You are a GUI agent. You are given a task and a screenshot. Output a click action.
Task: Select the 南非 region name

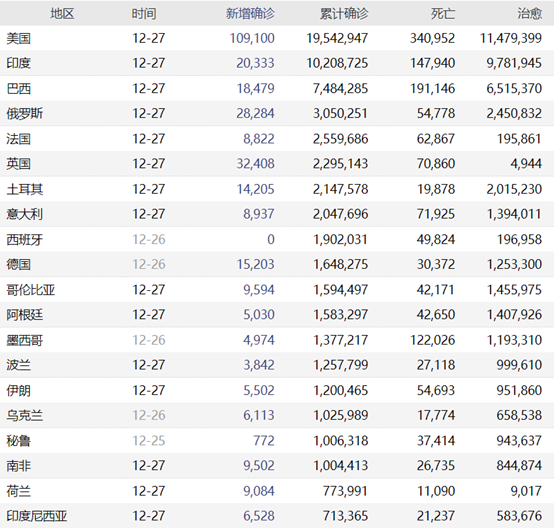point(18,466)
